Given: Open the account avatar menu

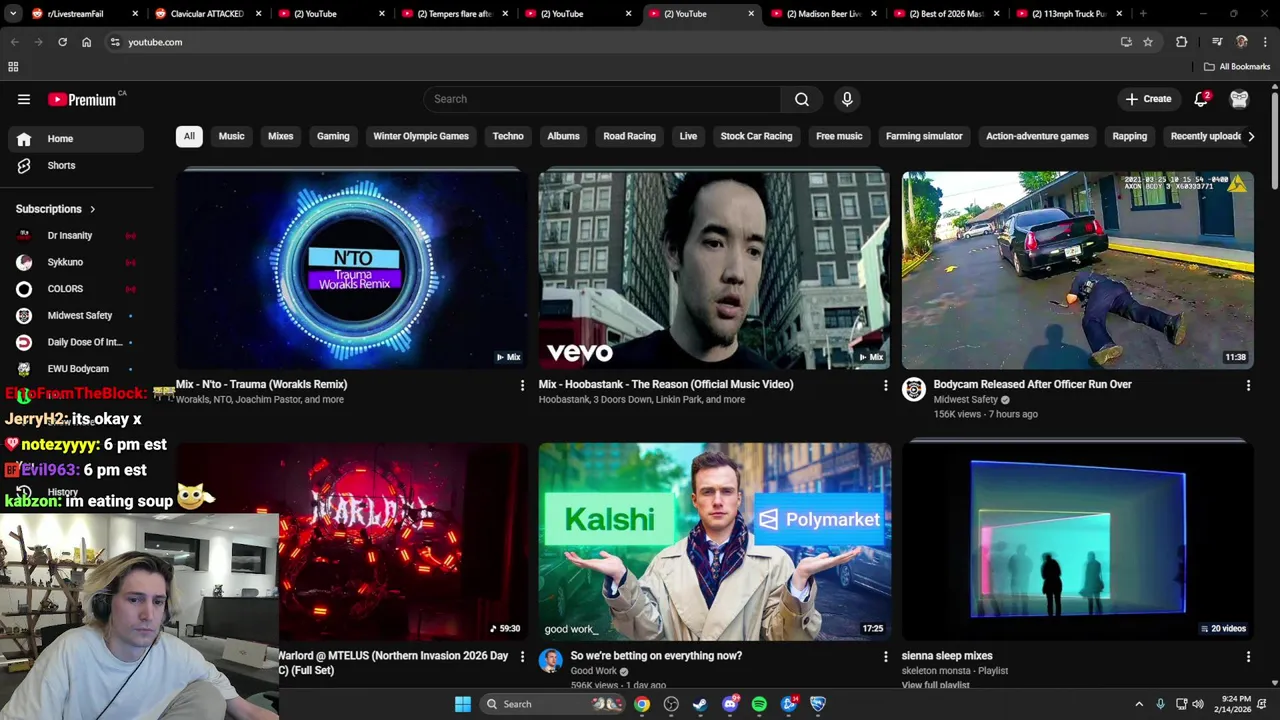Looking at the screenshot, I should 1239,99.
